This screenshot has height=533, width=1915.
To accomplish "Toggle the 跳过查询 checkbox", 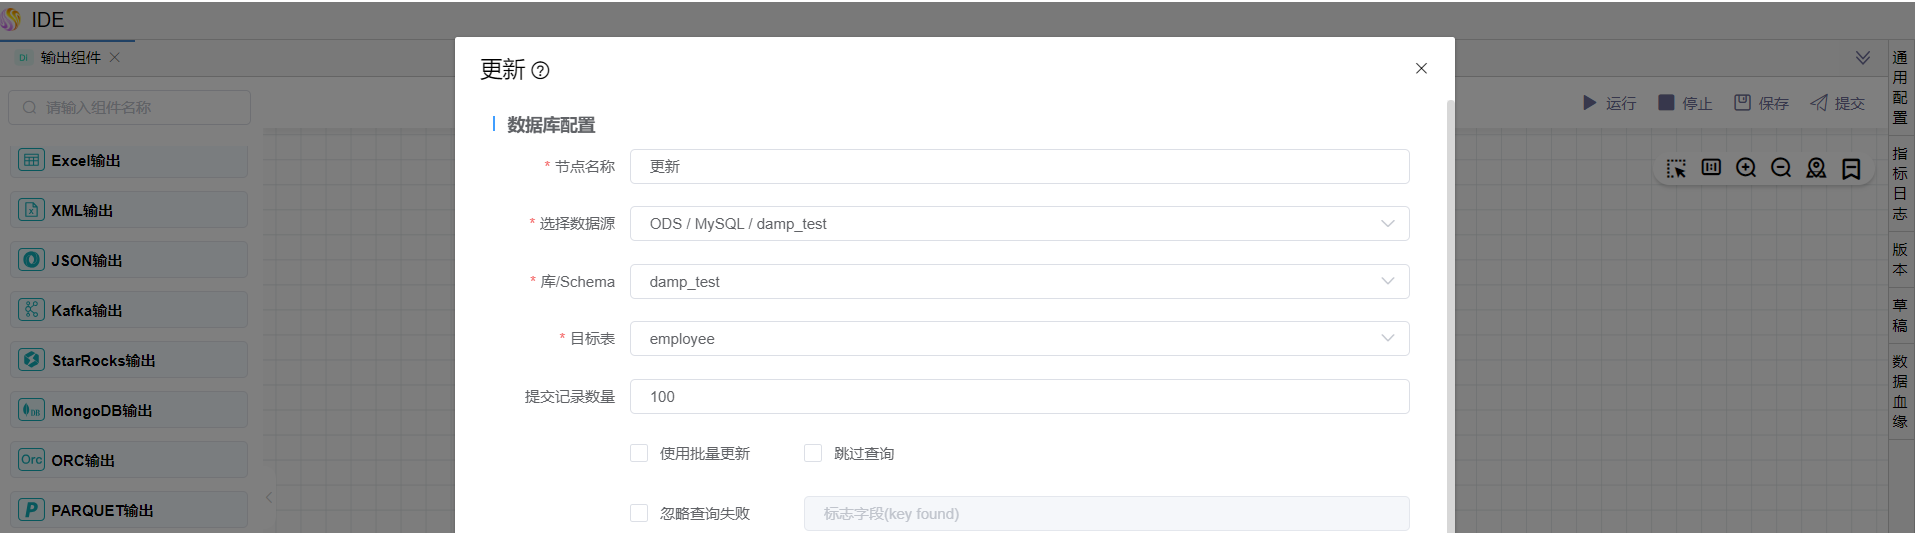I will click(x=813, y=453).
